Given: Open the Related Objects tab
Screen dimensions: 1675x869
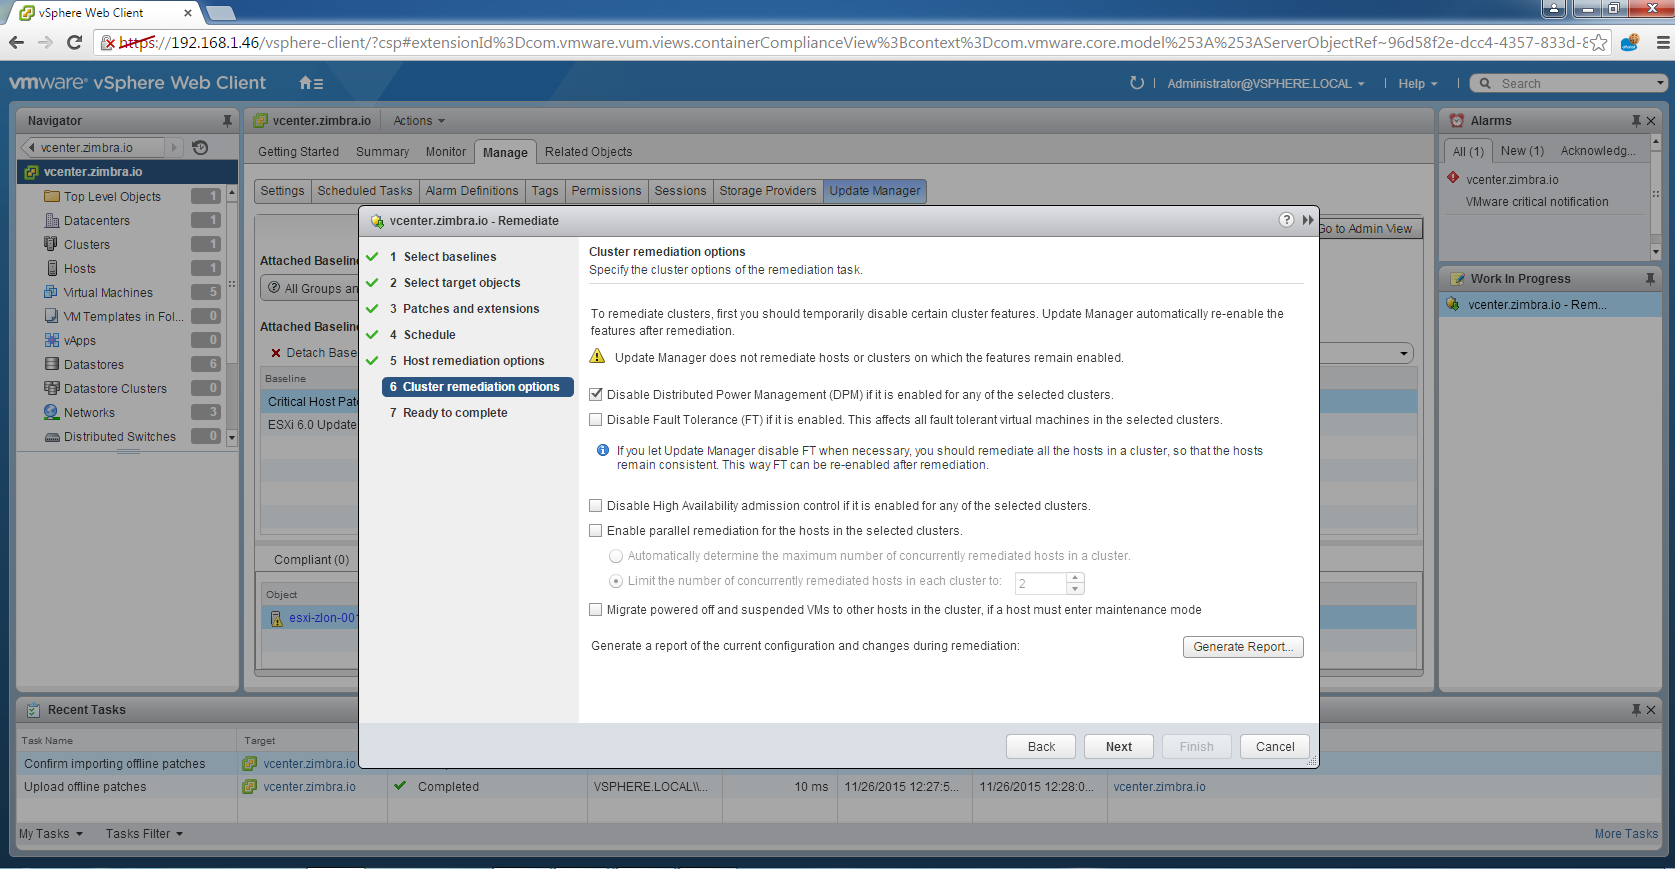Looking at the screenshot, I should click(588, 152).
